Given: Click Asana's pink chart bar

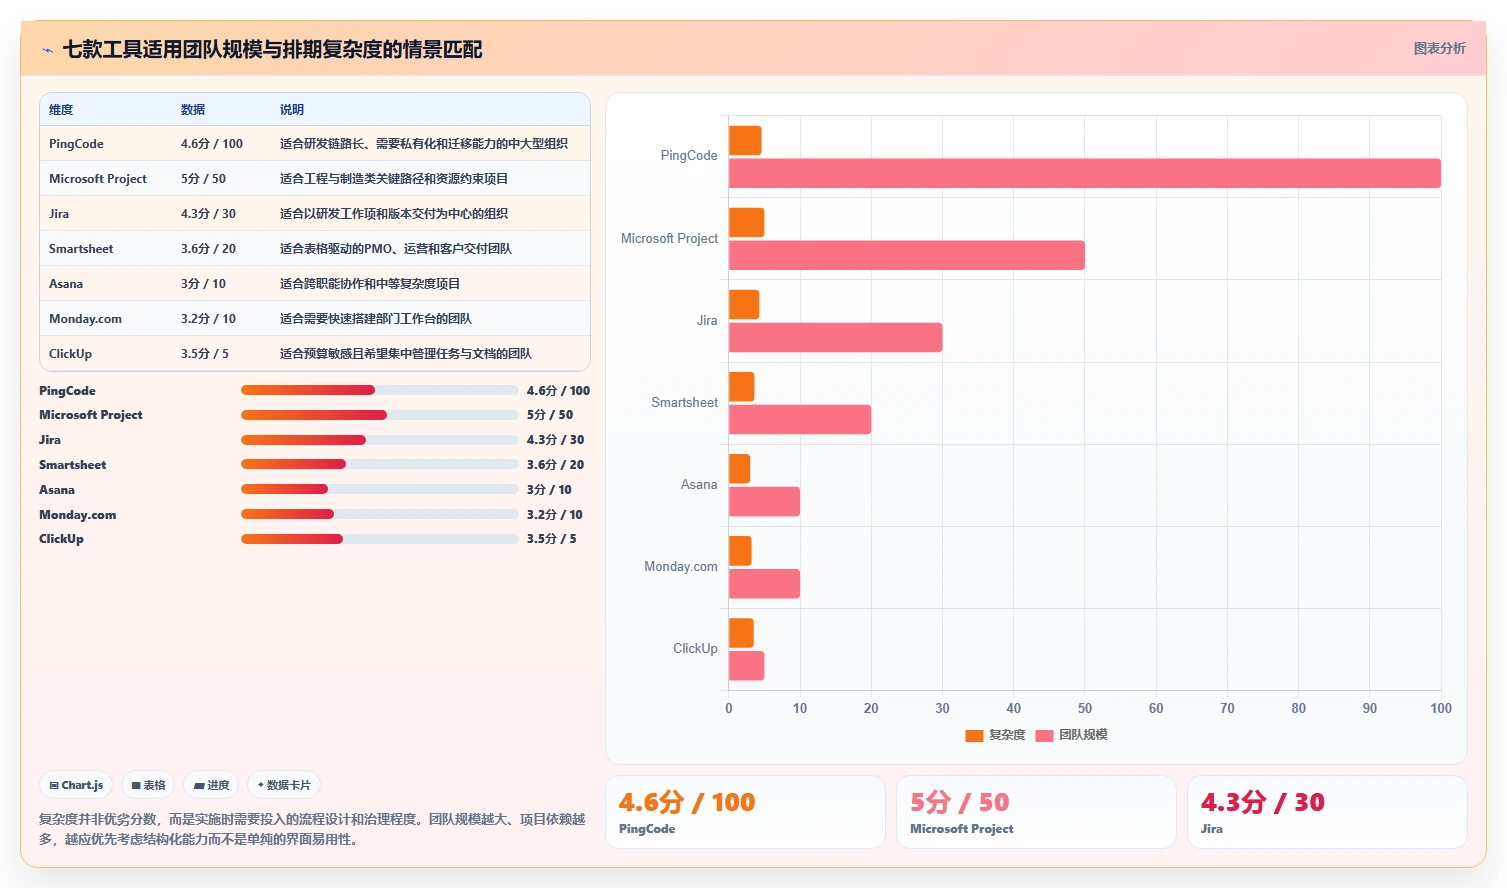Looking at the screenshot, I should 764,502.
